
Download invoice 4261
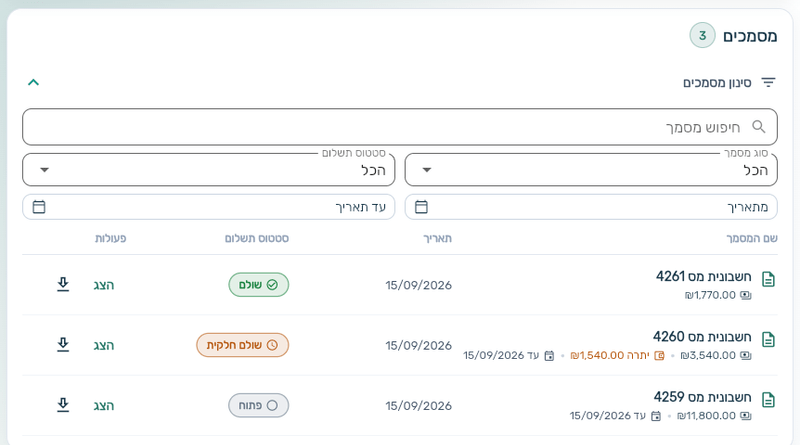(x=63, y=284)
